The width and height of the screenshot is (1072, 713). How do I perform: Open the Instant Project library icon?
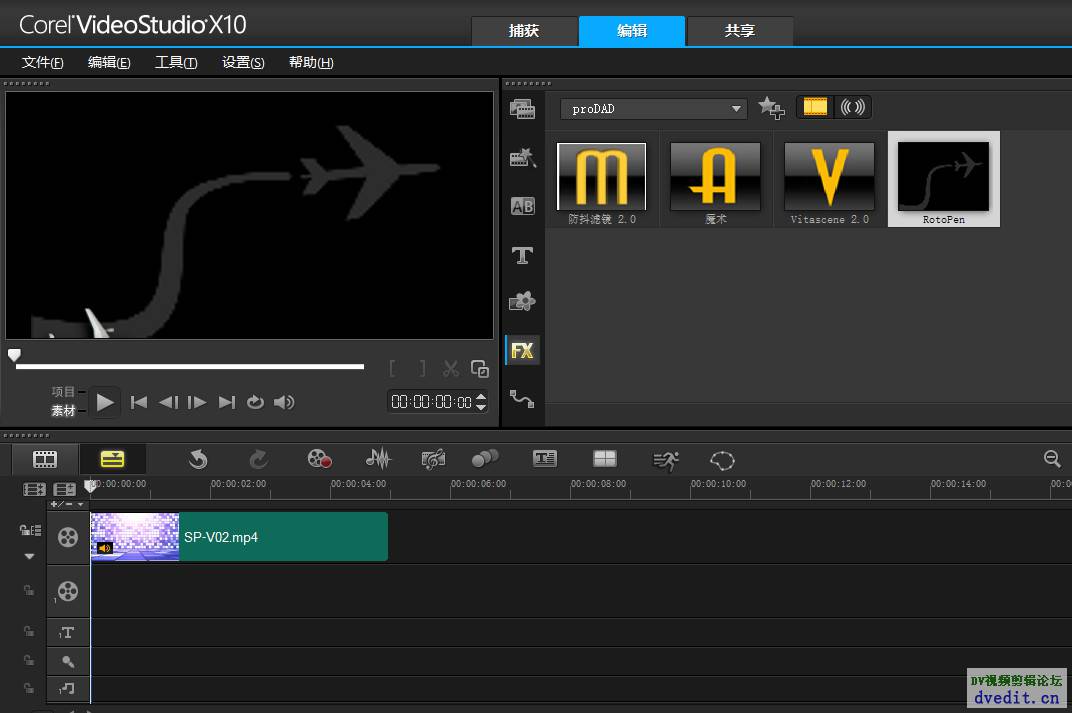[522, 157]
